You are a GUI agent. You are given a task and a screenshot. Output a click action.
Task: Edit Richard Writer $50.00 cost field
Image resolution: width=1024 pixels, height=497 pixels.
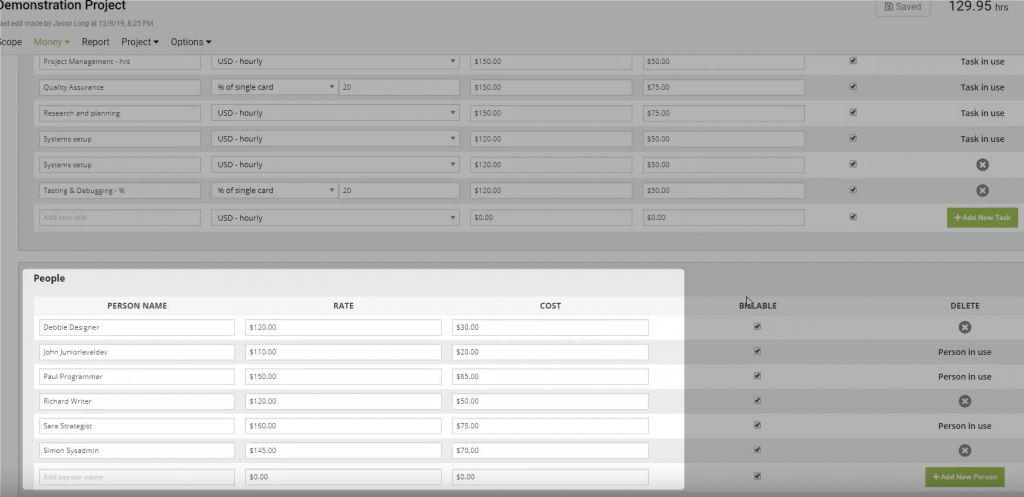click(x=550, y=401)
